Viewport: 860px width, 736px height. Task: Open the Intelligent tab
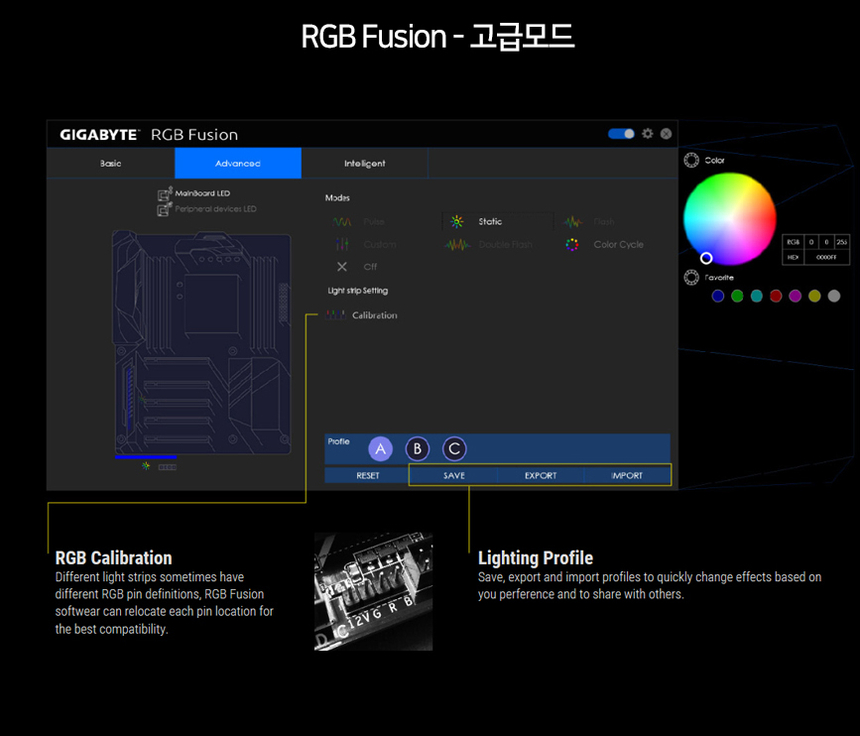pyautogui.click(x=365, y=163)
